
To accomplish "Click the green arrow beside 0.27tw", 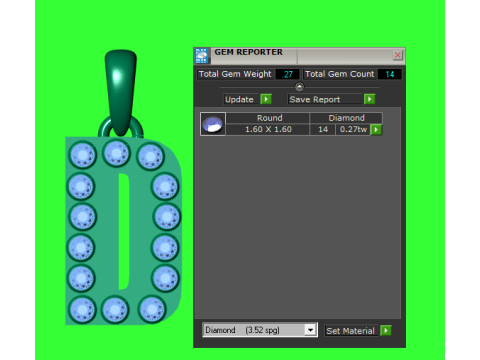I will 376,129.
